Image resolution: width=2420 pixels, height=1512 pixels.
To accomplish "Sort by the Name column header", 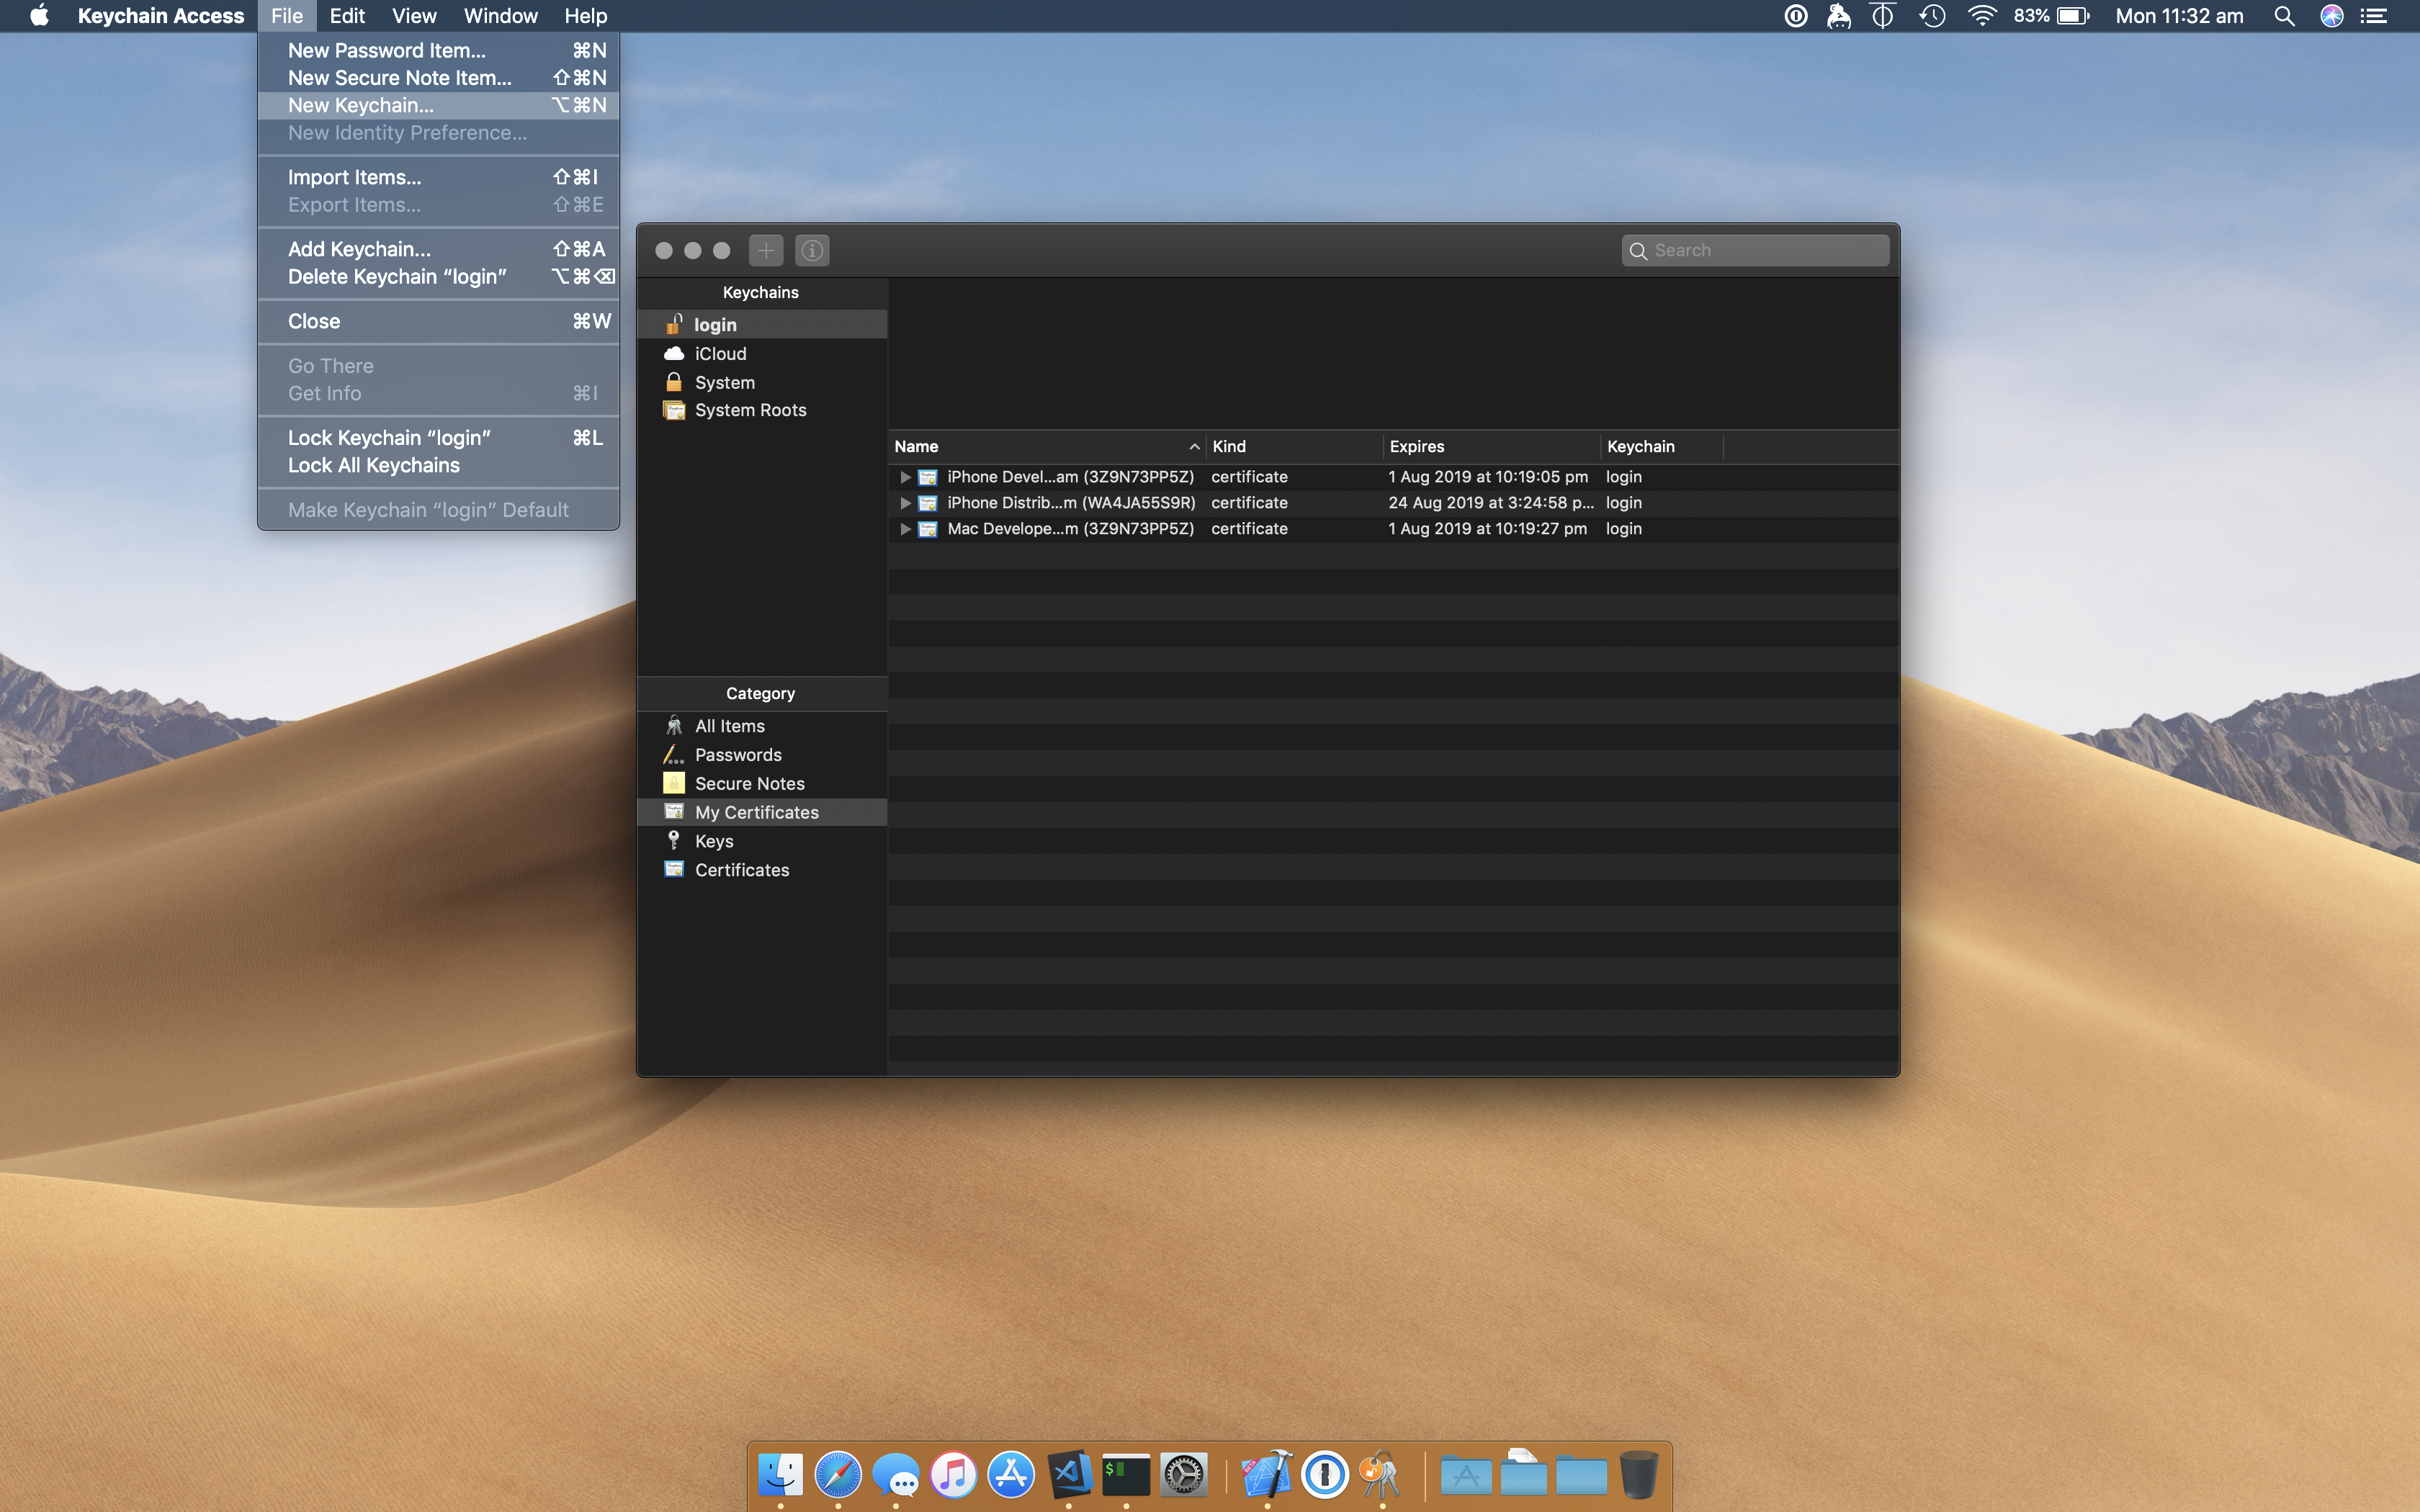I will point(1046,446).
